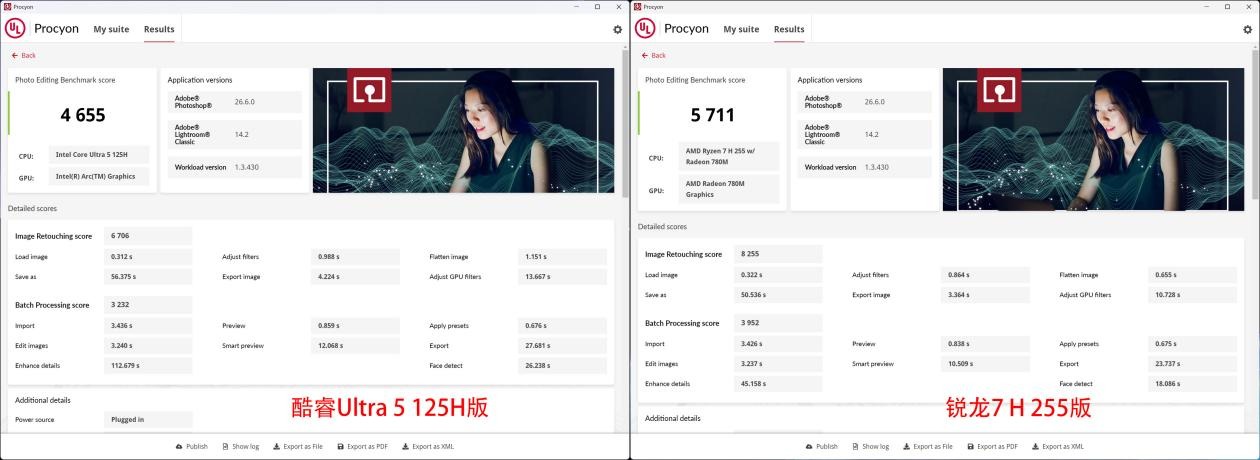Click Flatten image value 1.151 s

coord(562,257)
